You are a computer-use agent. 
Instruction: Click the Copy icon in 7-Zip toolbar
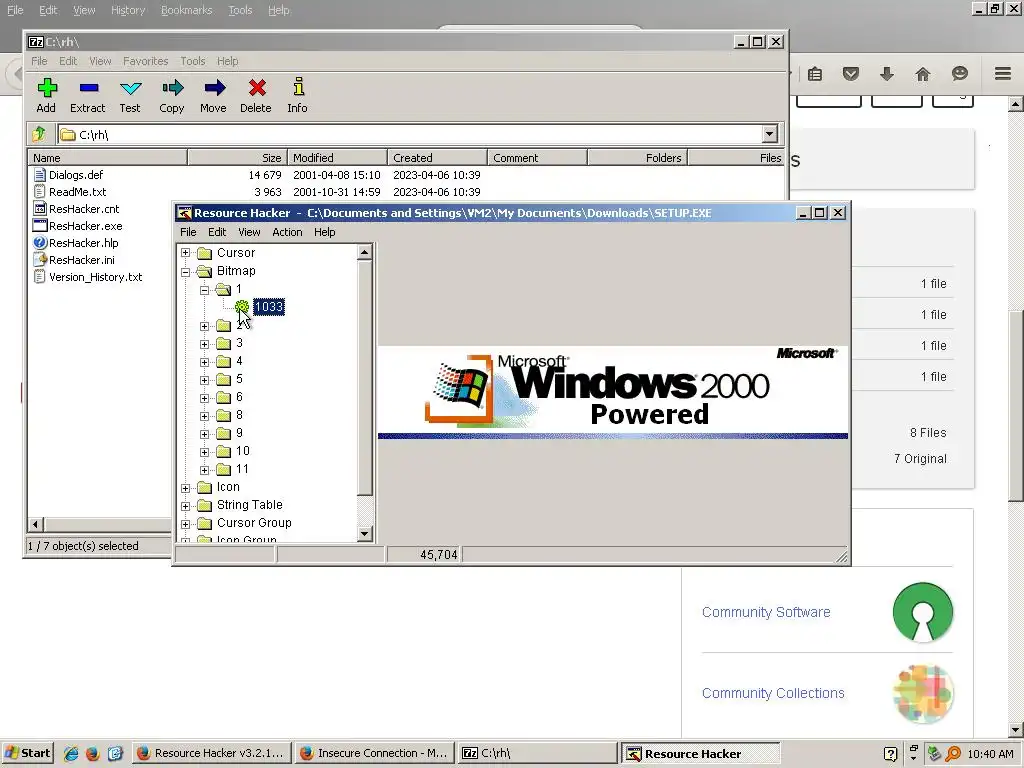[172, 88]
